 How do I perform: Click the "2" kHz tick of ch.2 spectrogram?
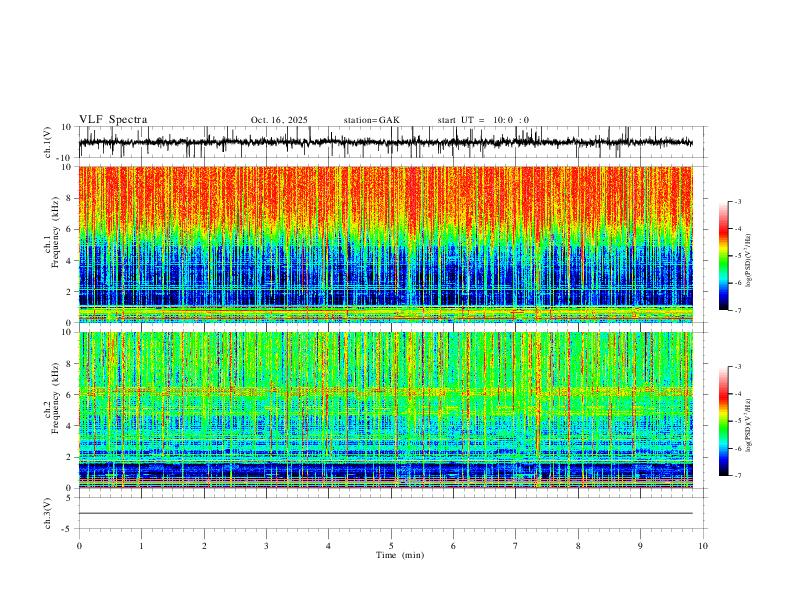click(x=69, y=457)
